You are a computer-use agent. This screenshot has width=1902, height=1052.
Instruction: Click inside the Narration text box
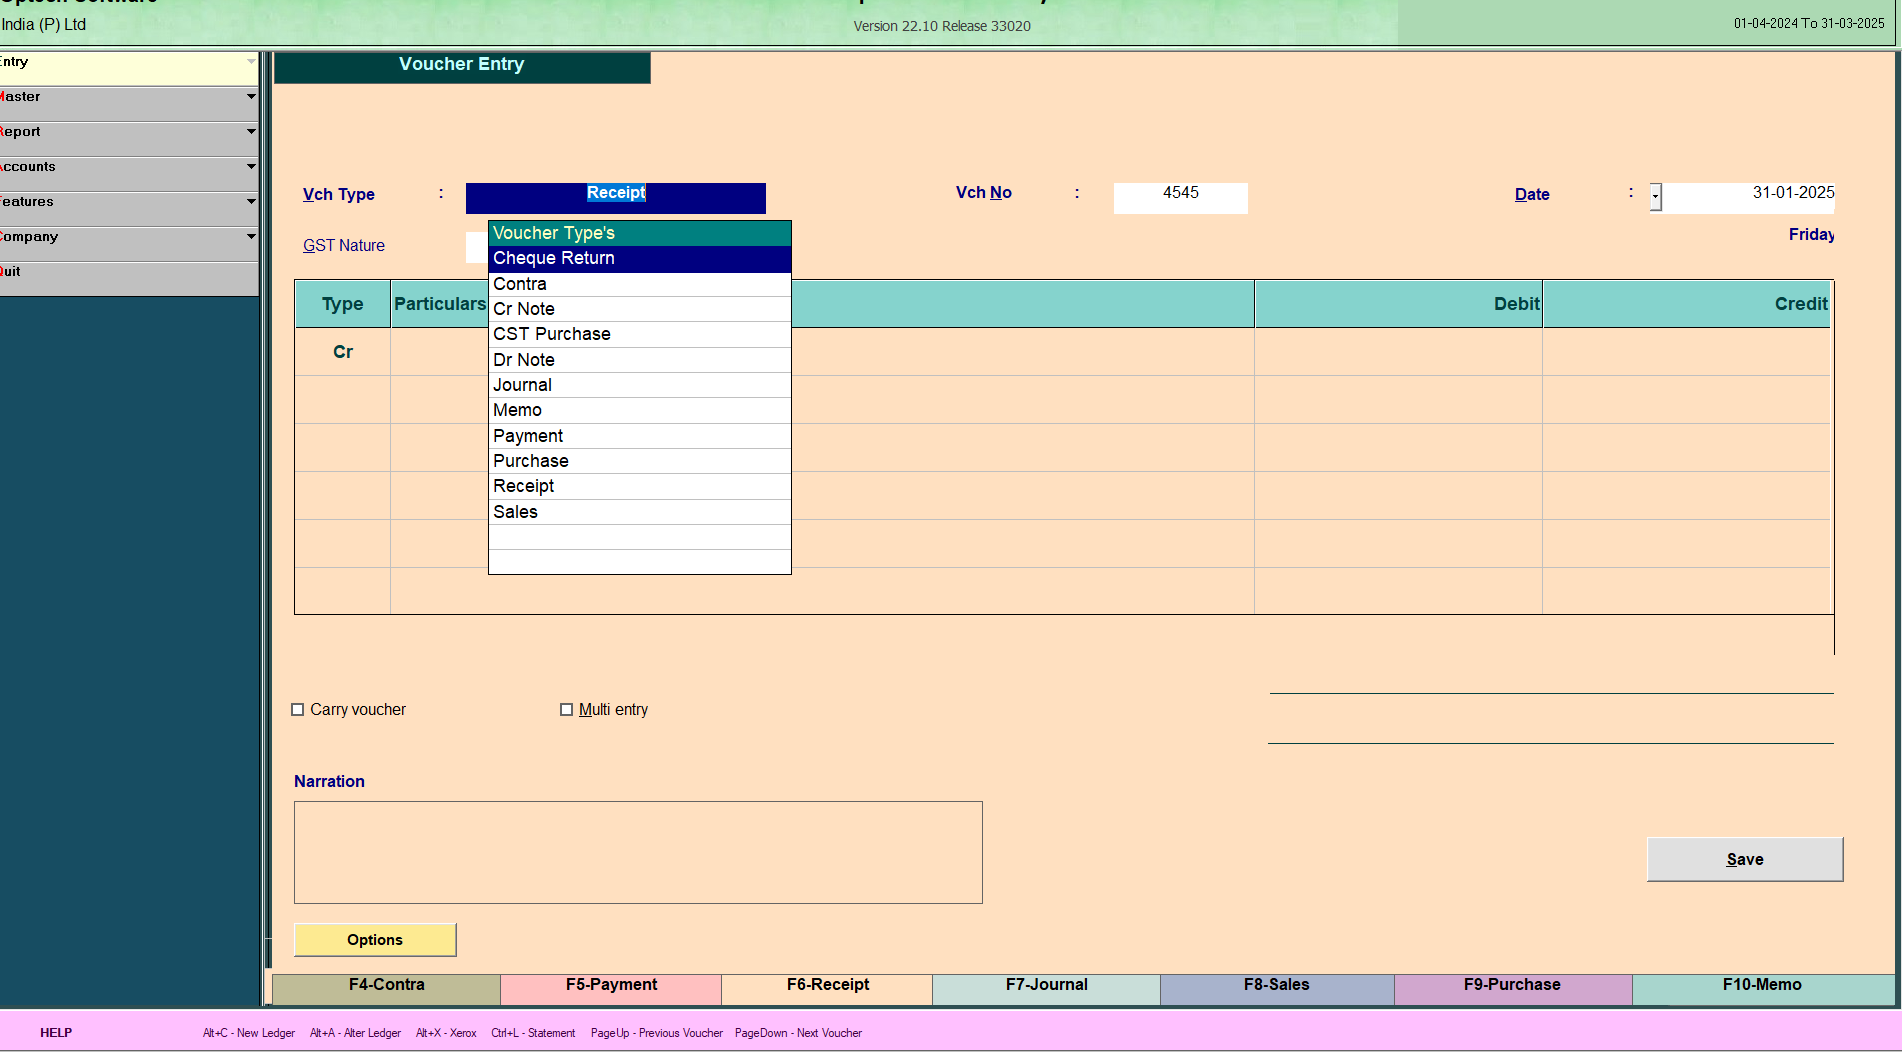638,852
